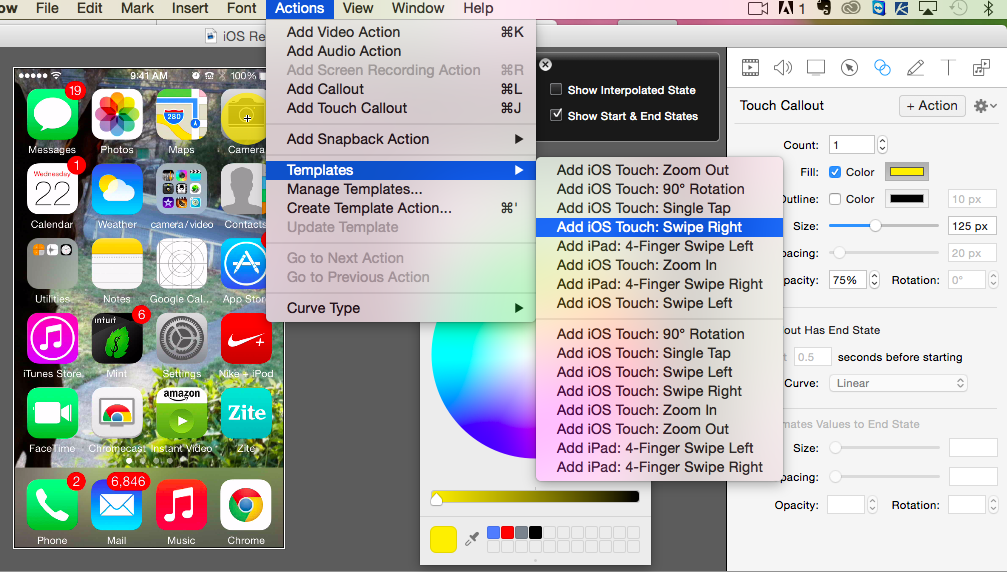
Task: Tap the Music icon in the dock
Action: [181, 505]
